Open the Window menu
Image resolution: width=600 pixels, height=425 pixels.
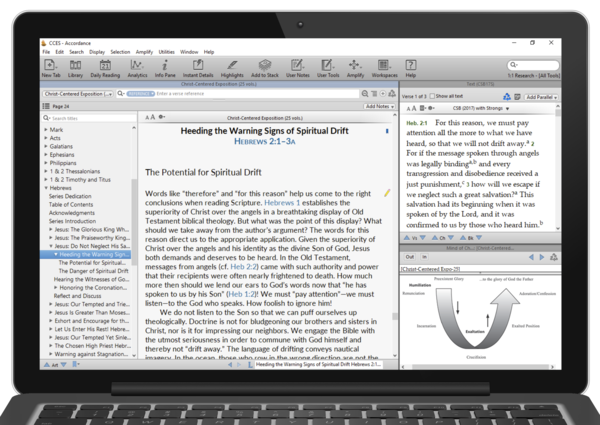189,52
